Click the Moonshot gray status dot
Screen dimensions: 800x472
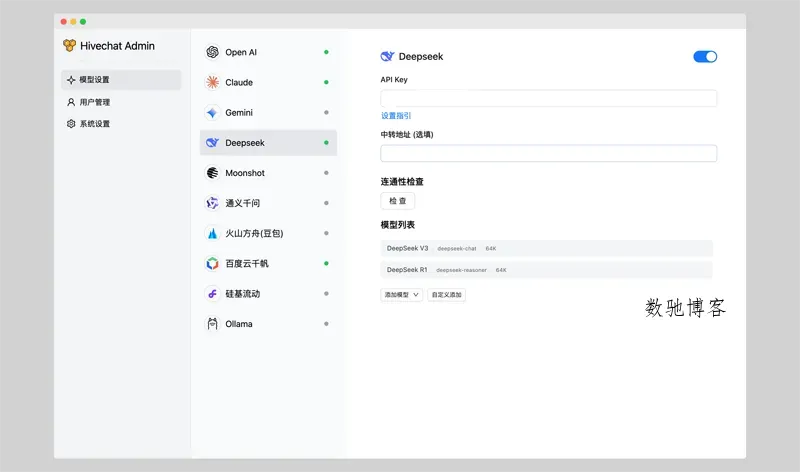[x=326, y=173]
